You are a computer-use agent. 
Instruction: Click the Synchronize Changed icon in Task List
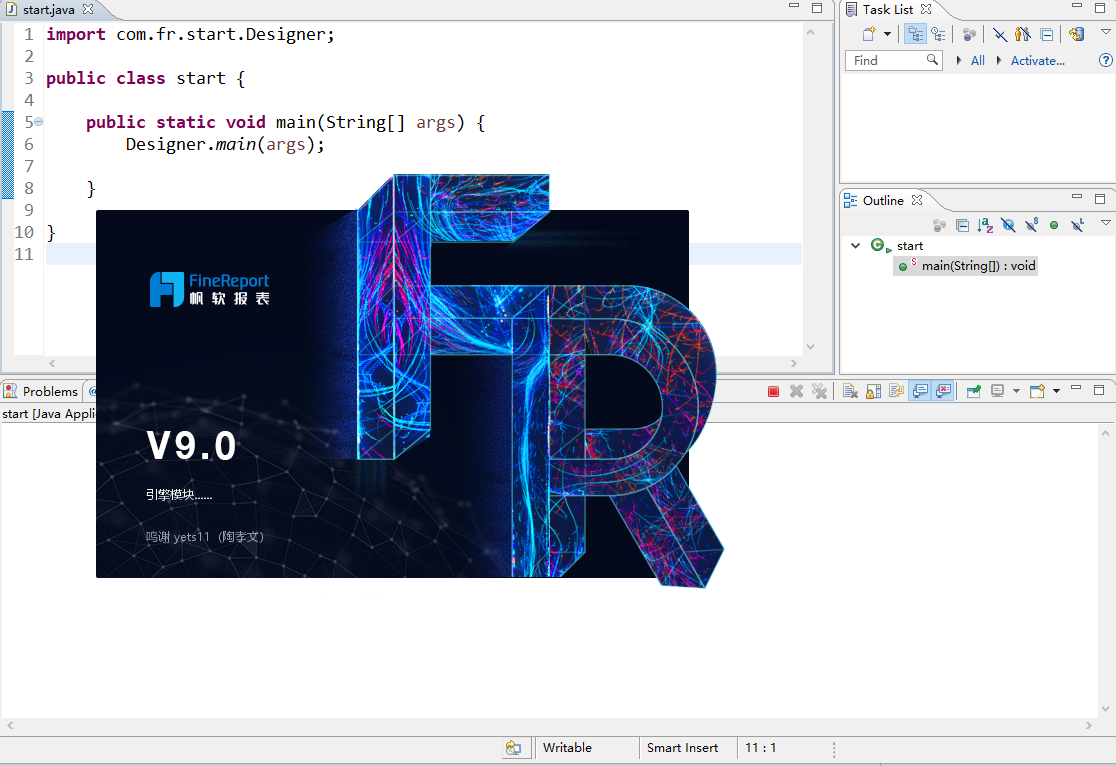click(1076, 34)
